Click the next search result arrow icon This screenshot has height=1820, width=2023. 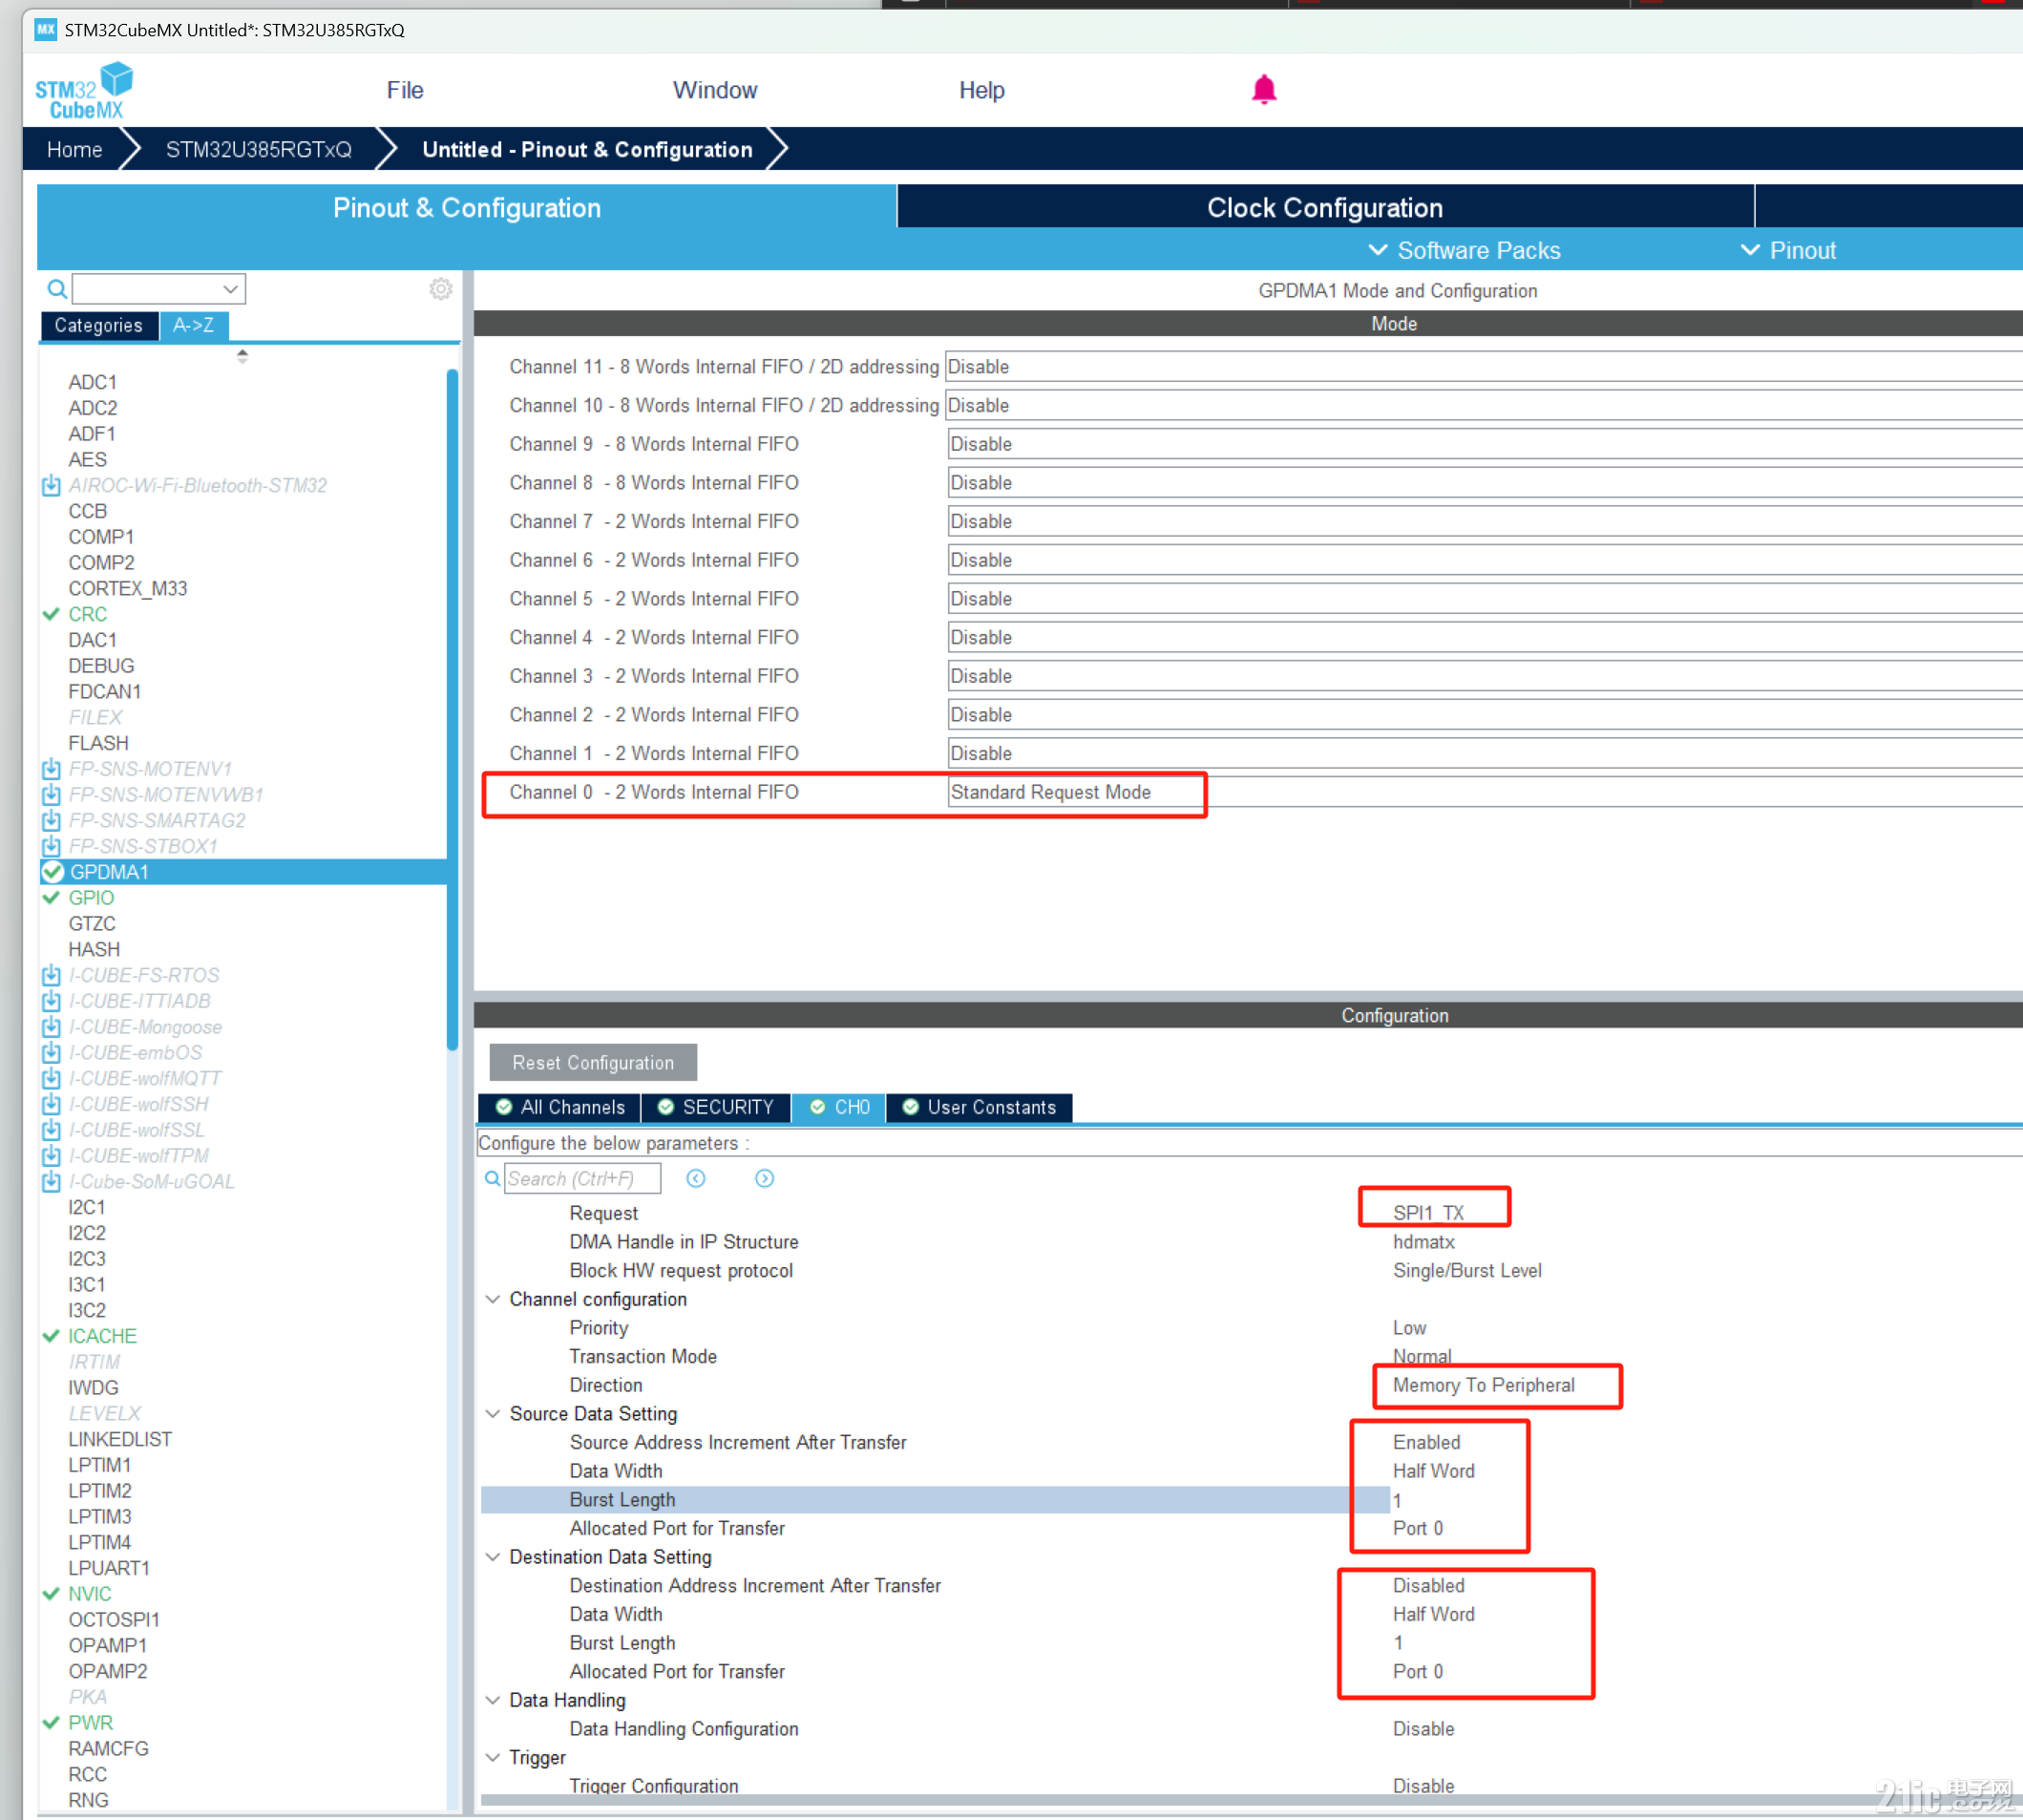pyautogui.click(x=764, y=1178)
